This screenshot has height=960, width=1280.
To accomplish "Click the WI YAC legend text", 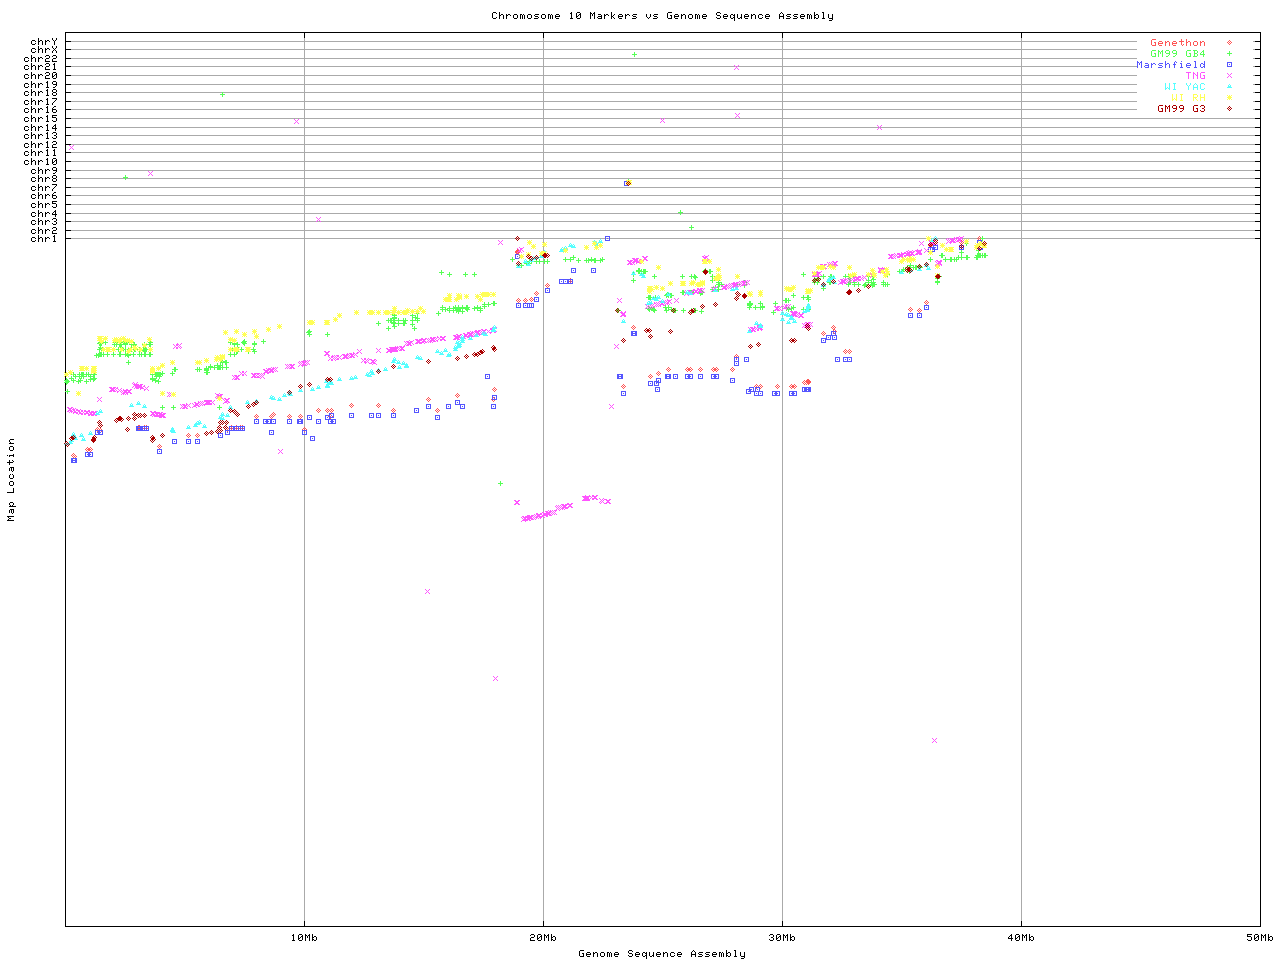I will [x=1184, y=87].
